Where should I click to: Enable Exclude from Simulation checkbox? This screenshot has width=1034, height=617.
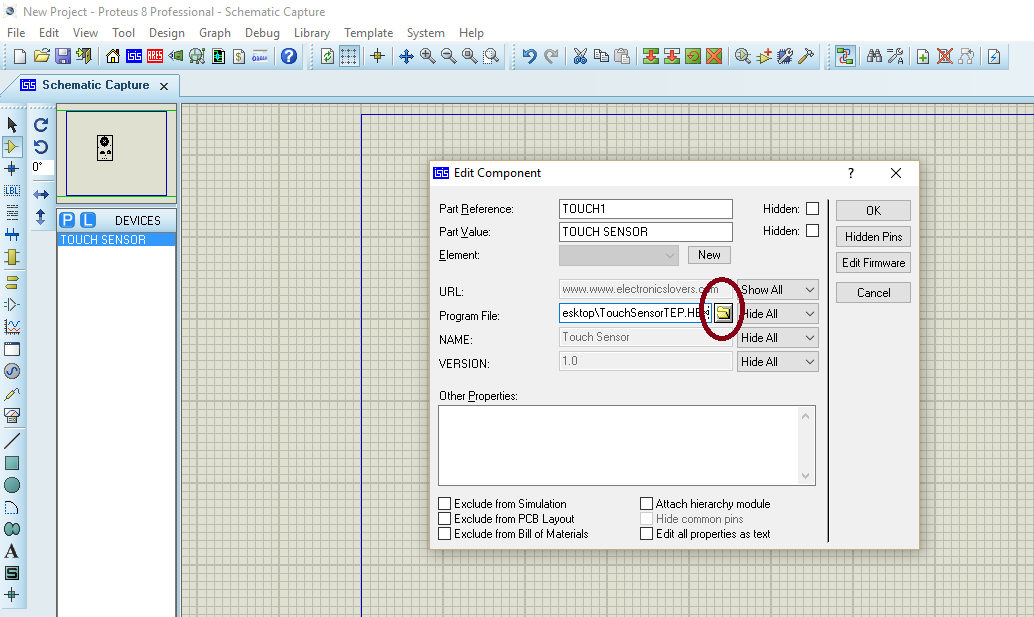(445, 504)
